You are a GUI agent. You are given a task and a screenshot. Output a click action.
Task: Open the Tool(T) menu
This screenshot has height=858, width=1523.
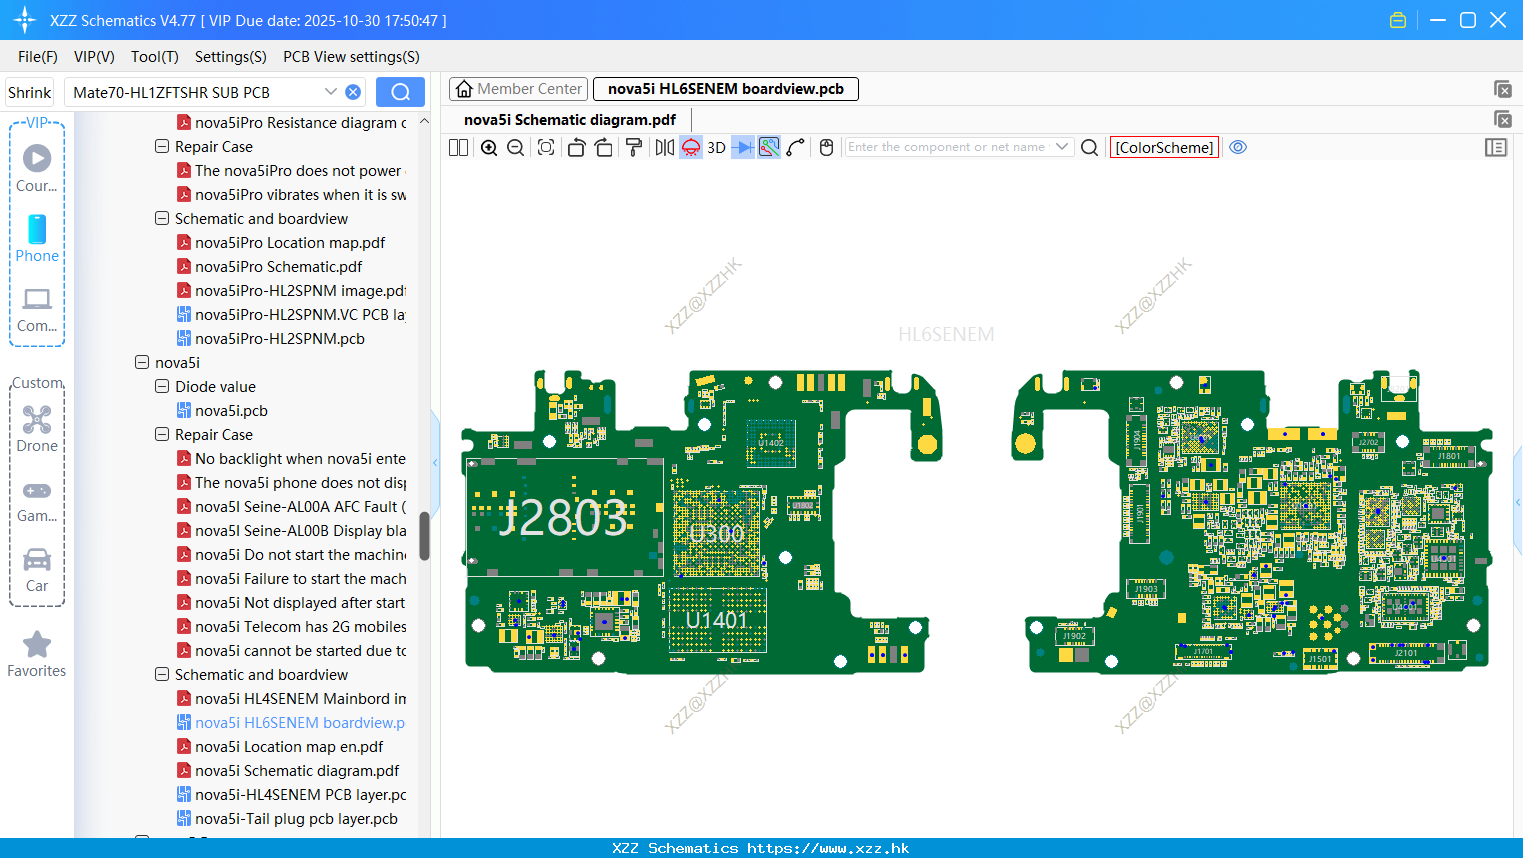click(x=155, y=57)
